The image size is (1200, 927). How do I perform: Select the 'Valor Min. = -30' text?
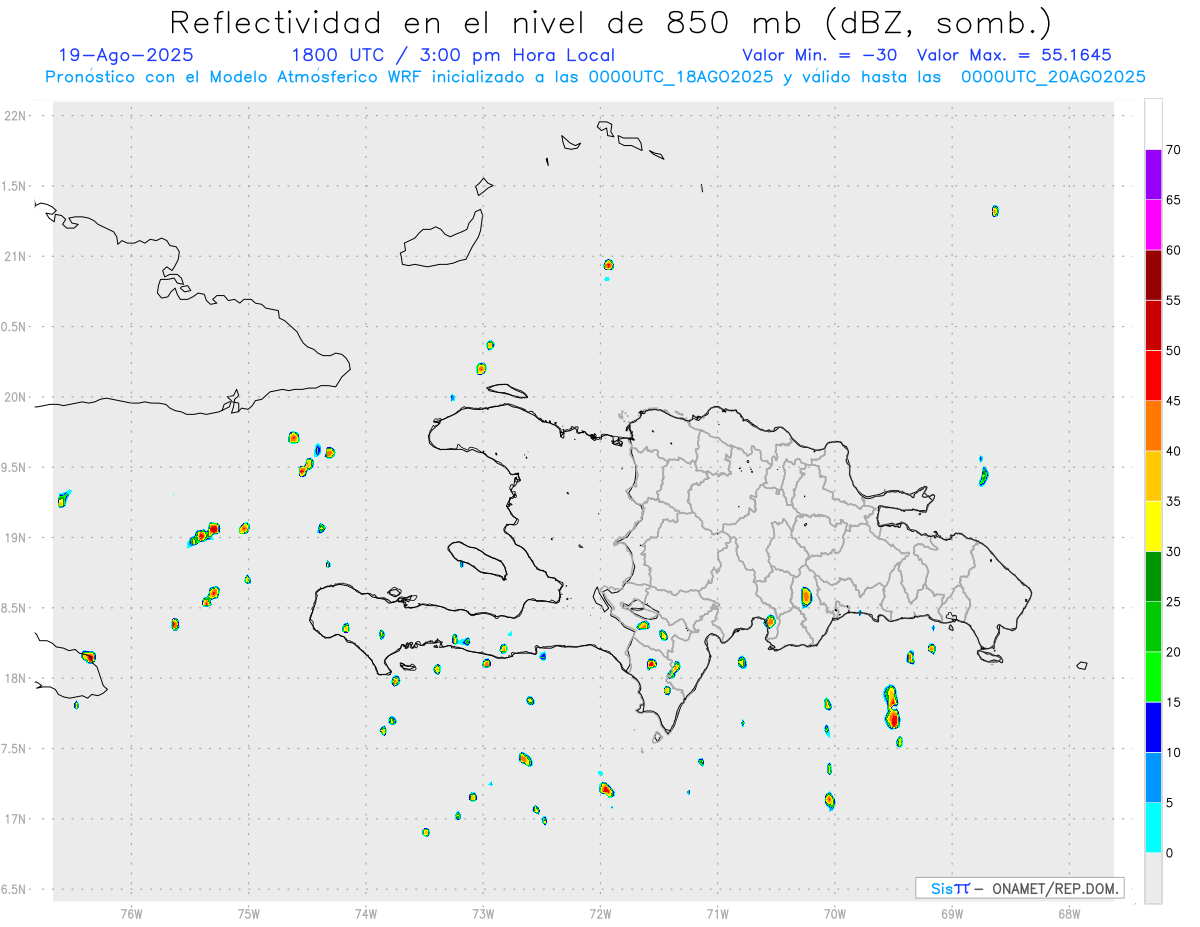pos(819,55)
